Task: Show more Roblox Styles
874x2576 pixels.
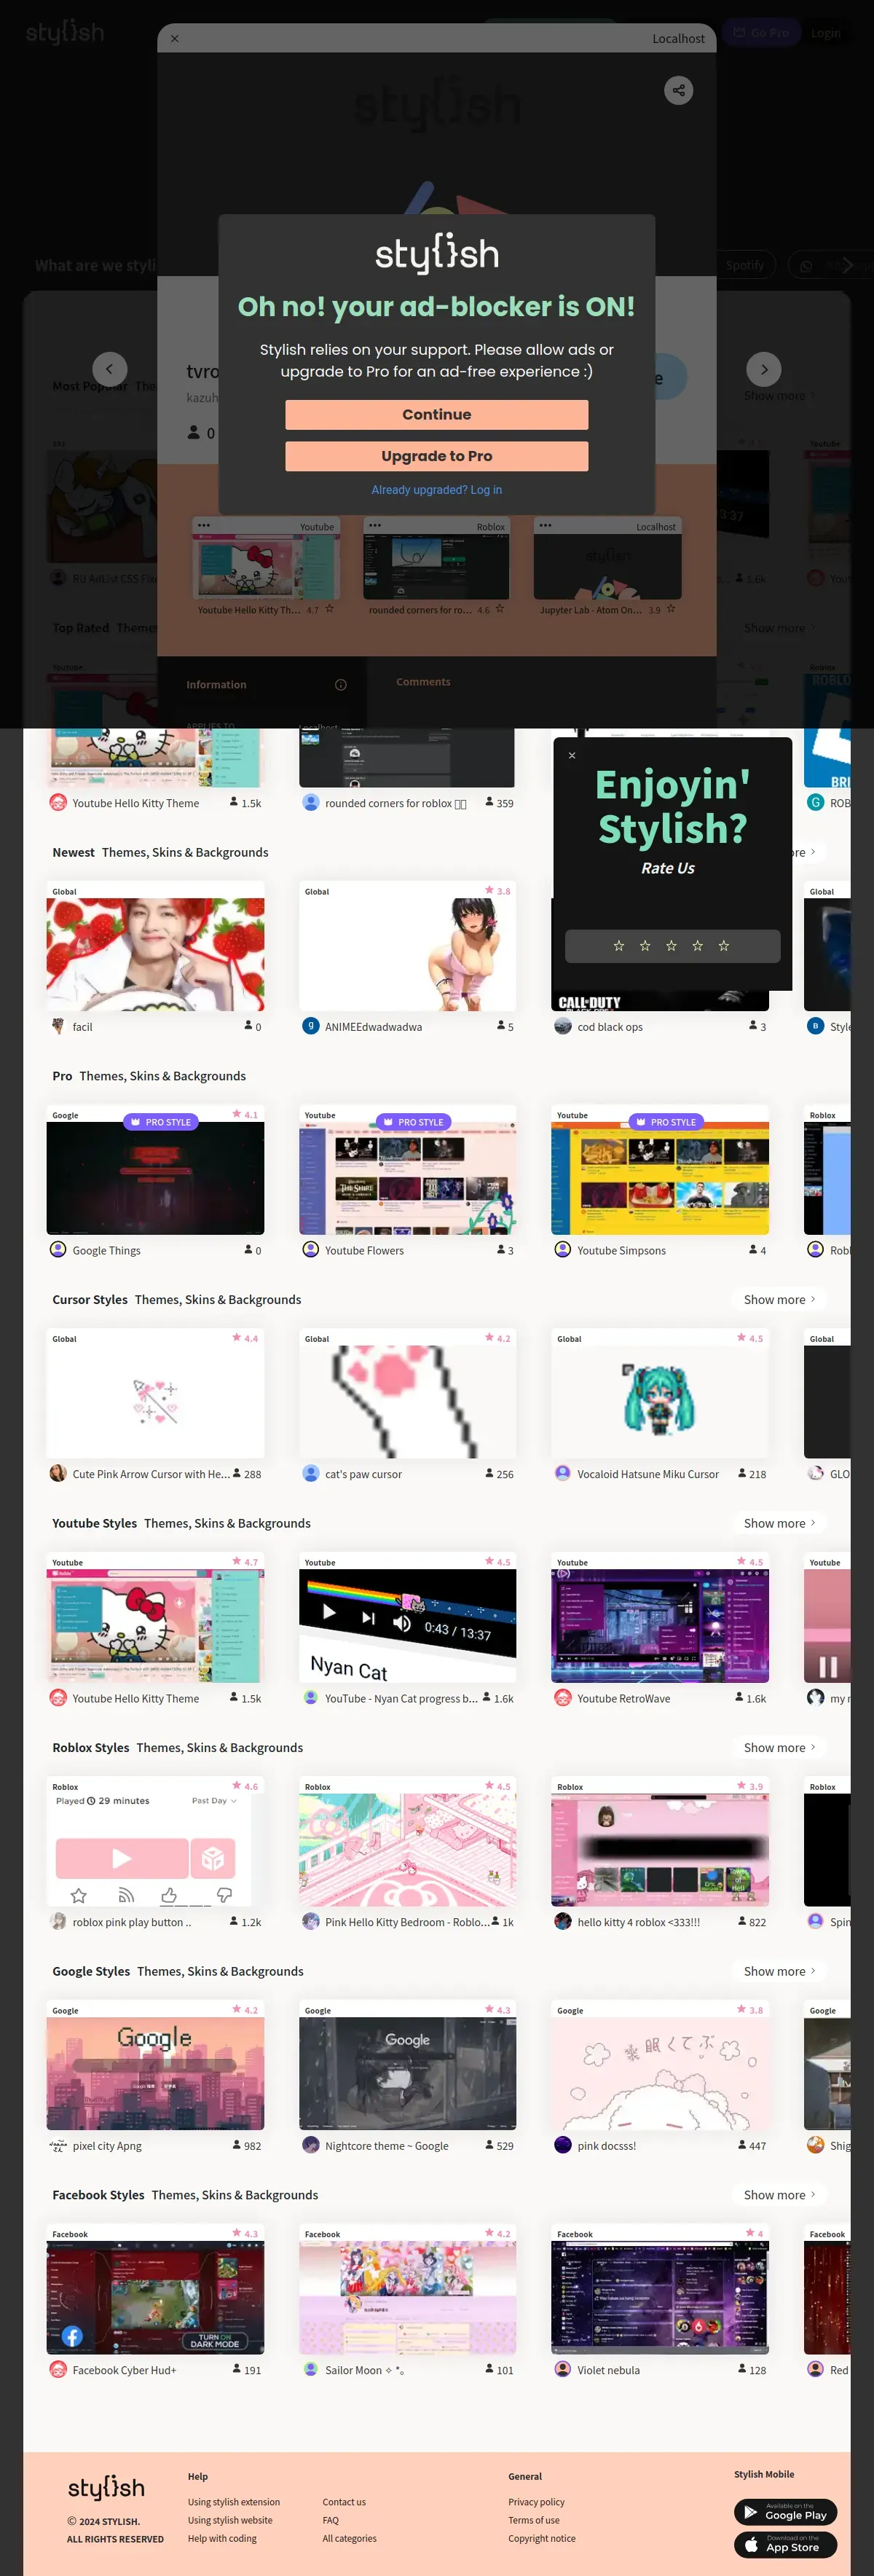Action: point(779,1747)
